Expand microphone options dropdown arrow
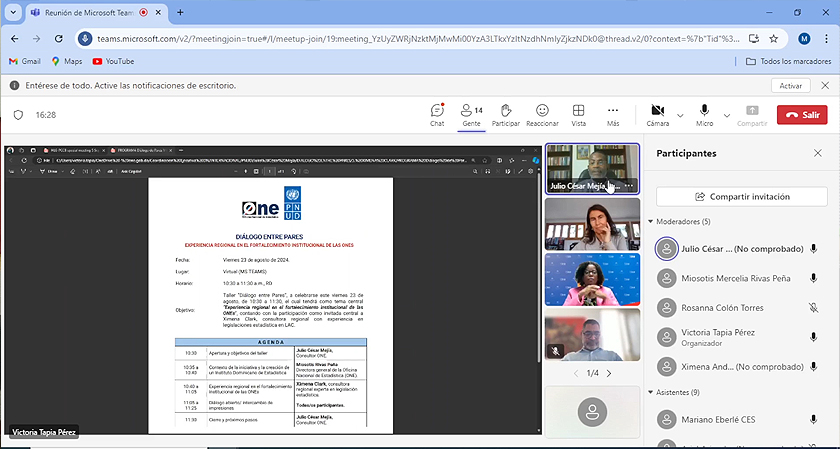 [727, 115]
